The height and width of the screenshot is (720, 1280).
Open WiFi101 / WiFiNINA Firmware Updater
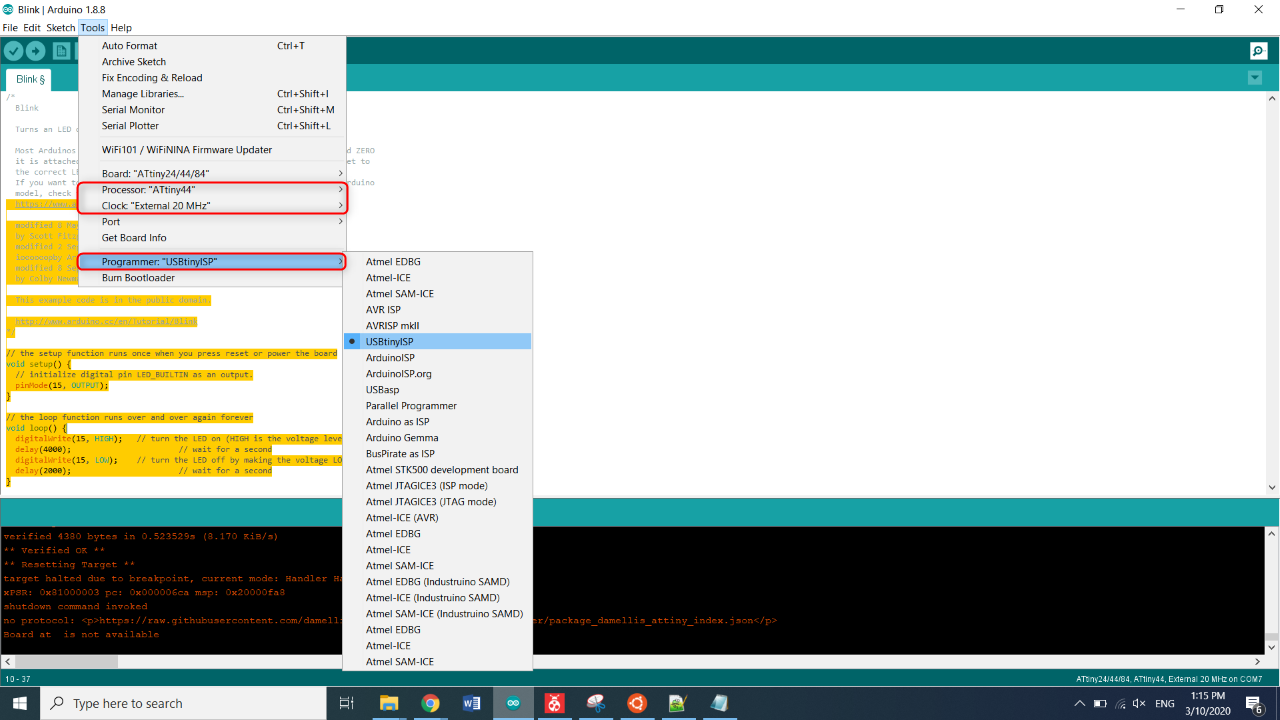212,150
